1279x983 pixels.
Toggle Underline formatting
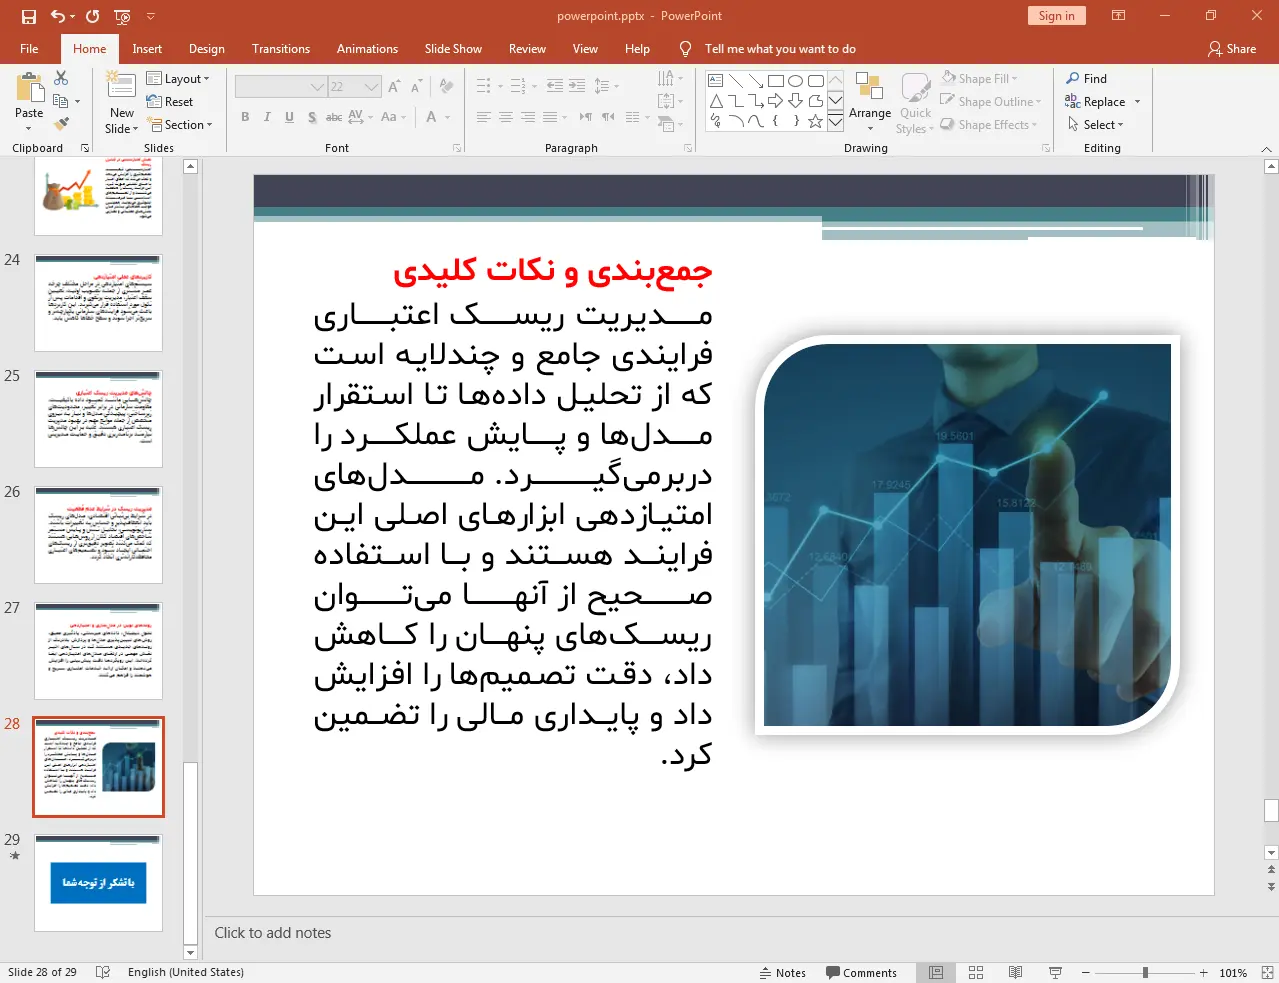pyautogui.click(x=289, y=117)
